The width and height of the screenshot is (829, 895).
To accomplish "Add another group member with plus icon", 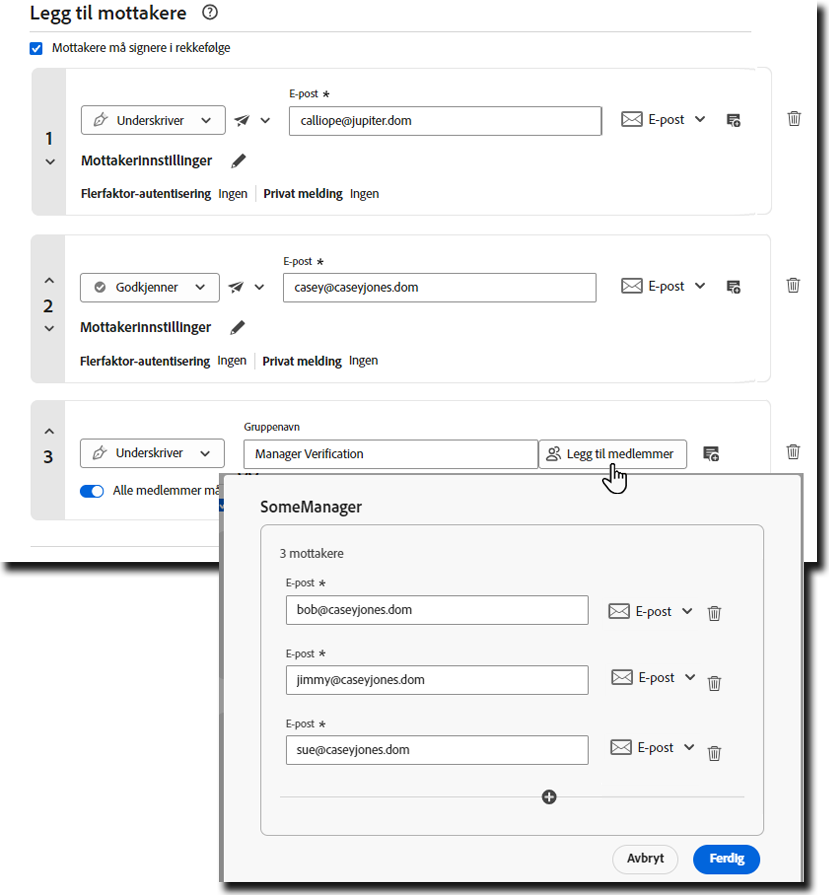I will click(549, 797).
